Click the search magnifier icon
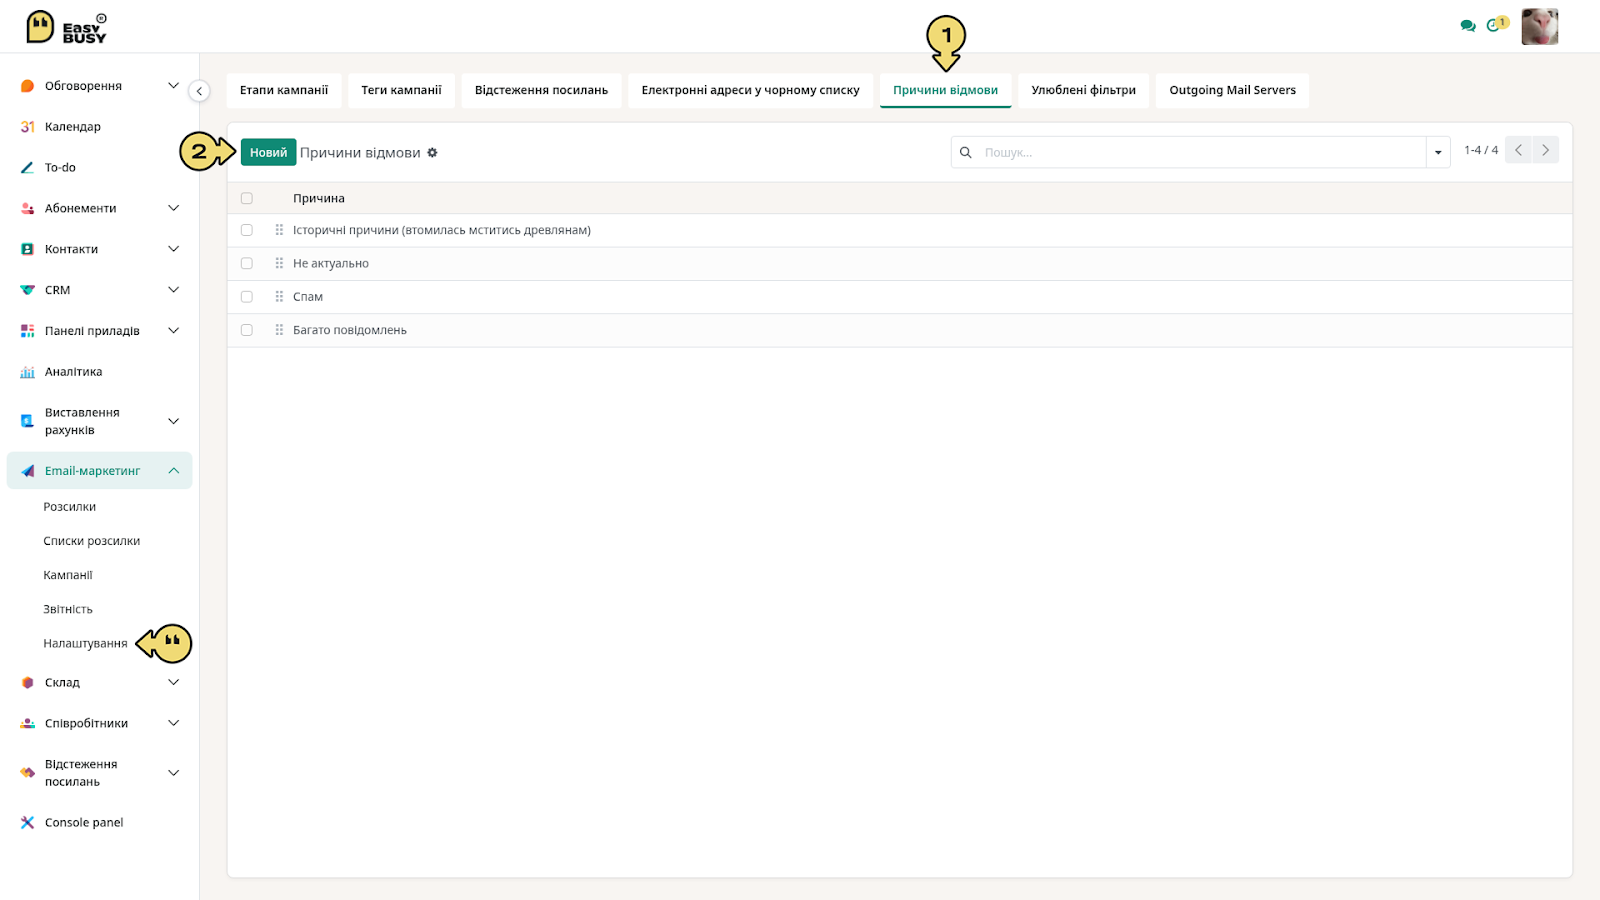1600x900 pixels. pos(965,153)
